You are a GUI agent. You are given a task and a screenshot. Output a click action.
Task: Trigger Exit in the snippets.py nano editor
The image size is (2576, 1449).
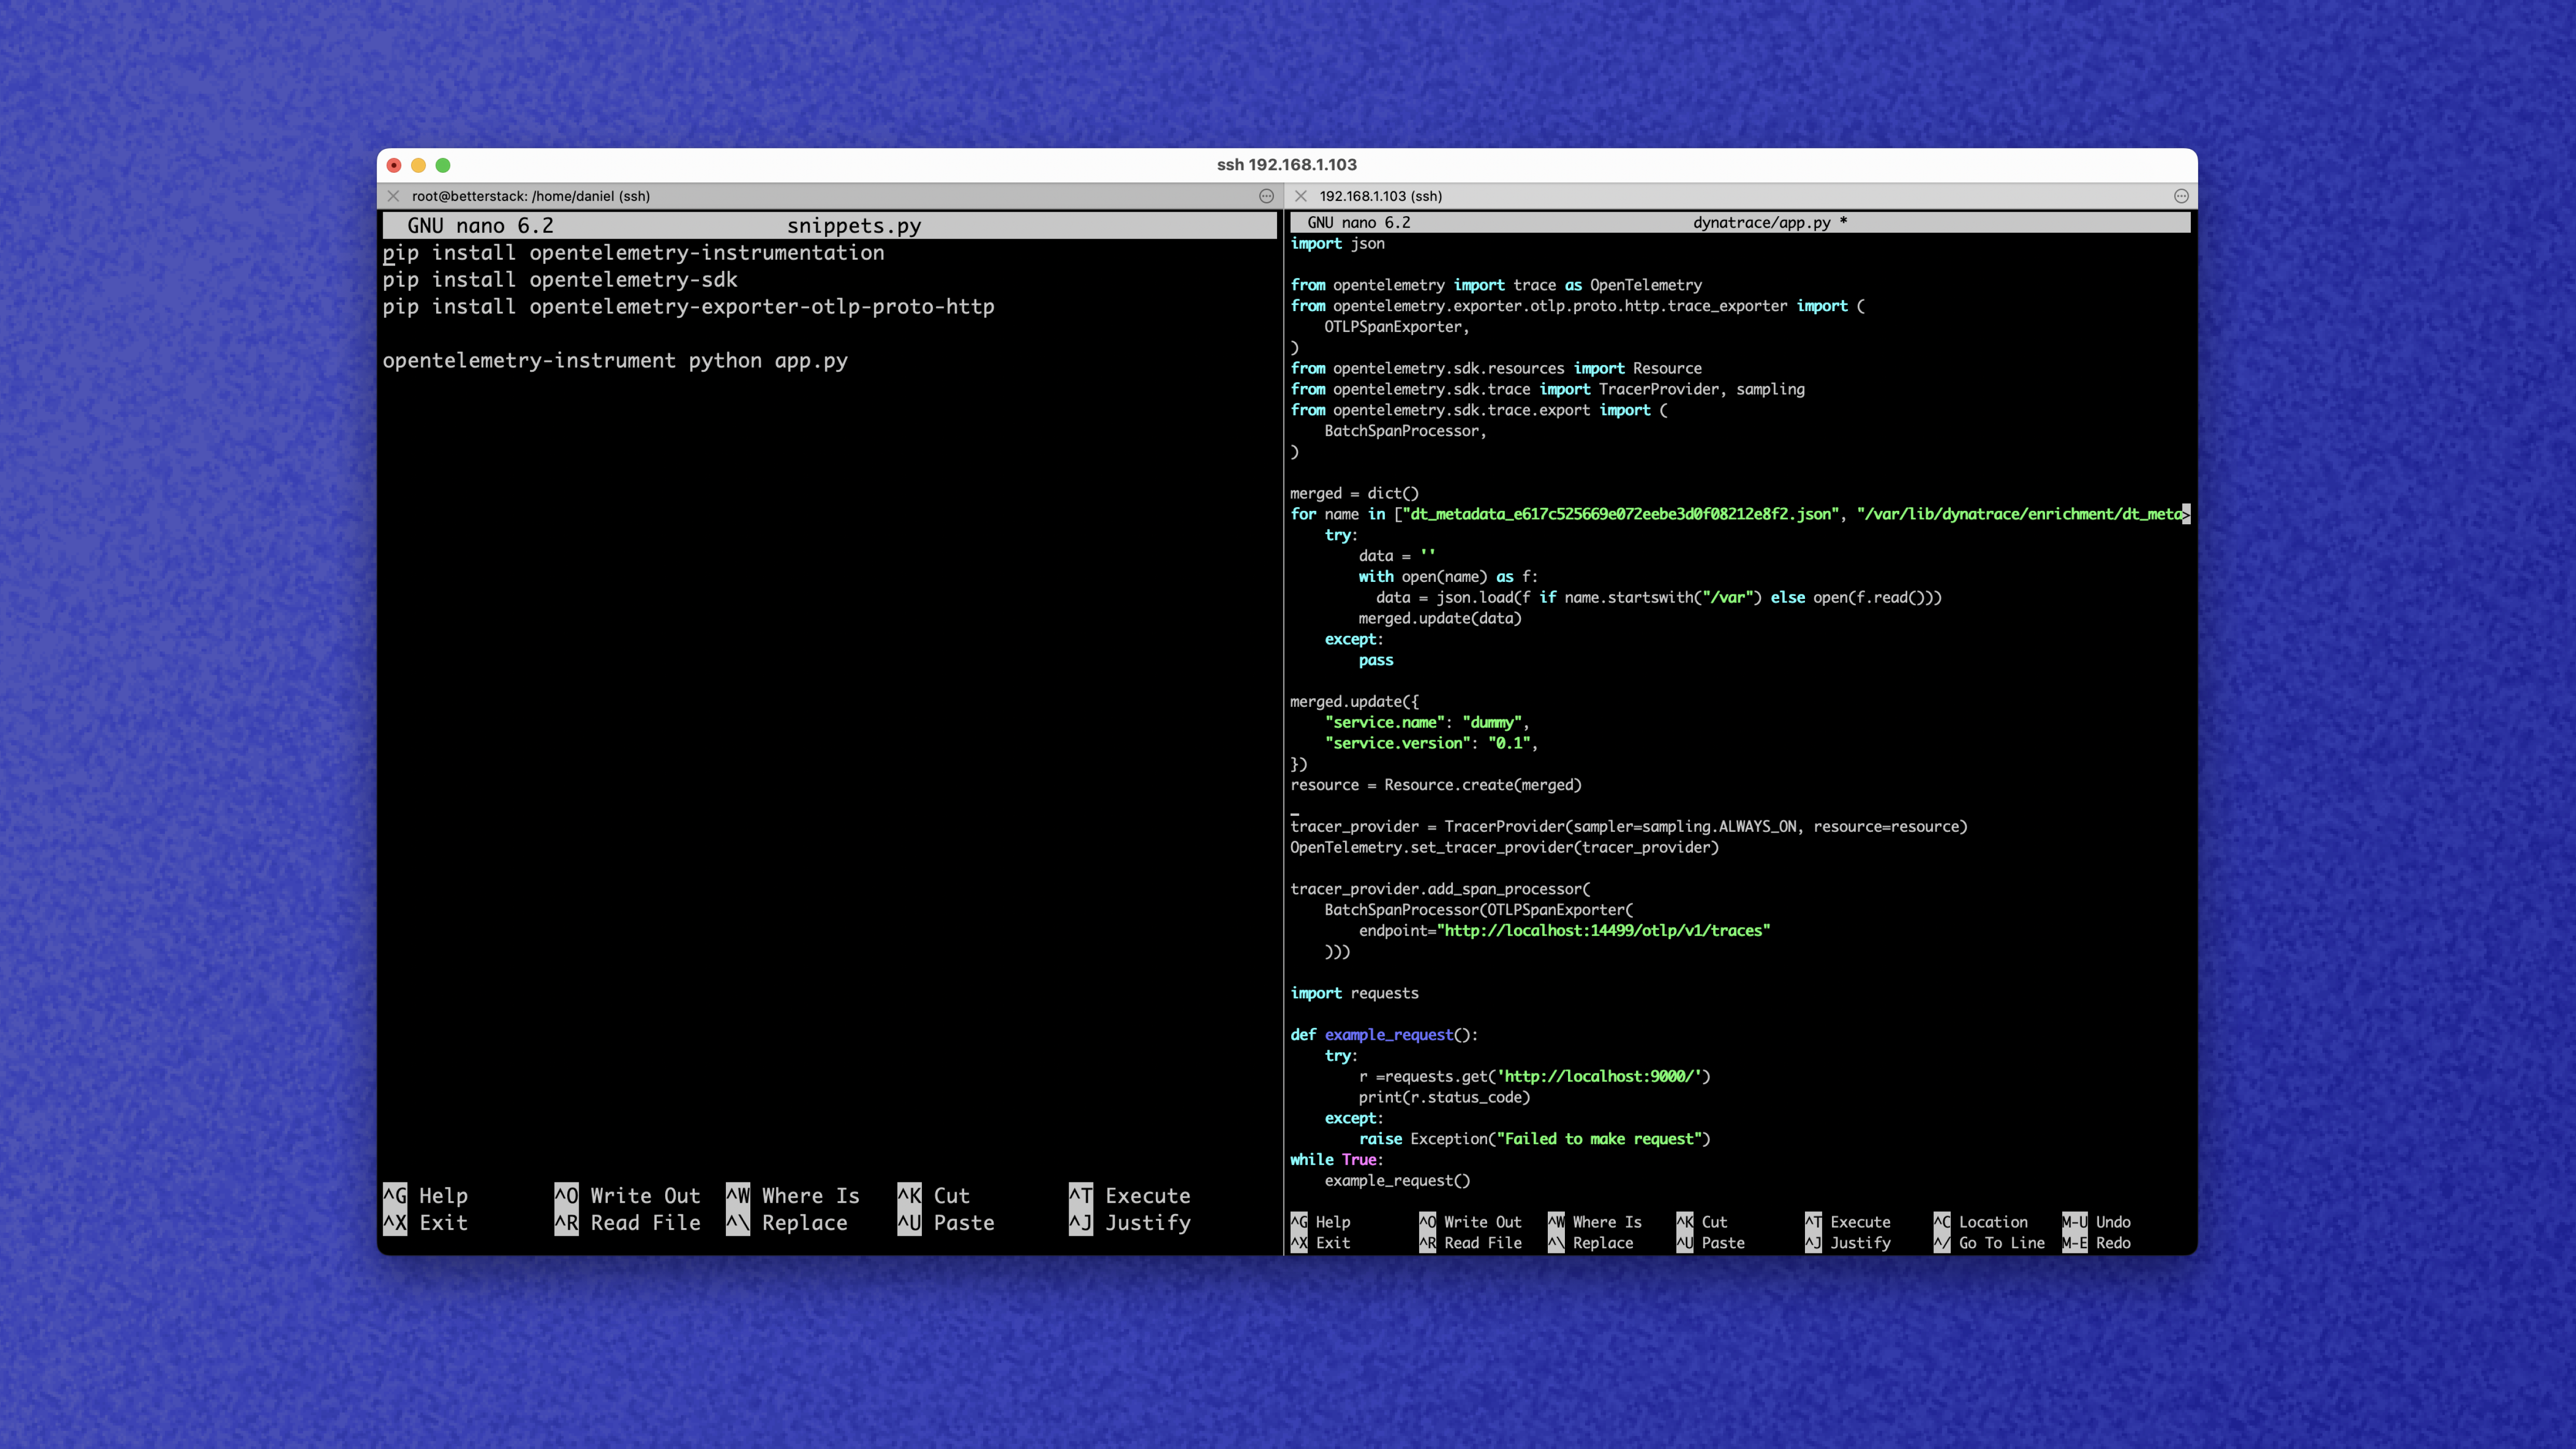click(444, 1222)
